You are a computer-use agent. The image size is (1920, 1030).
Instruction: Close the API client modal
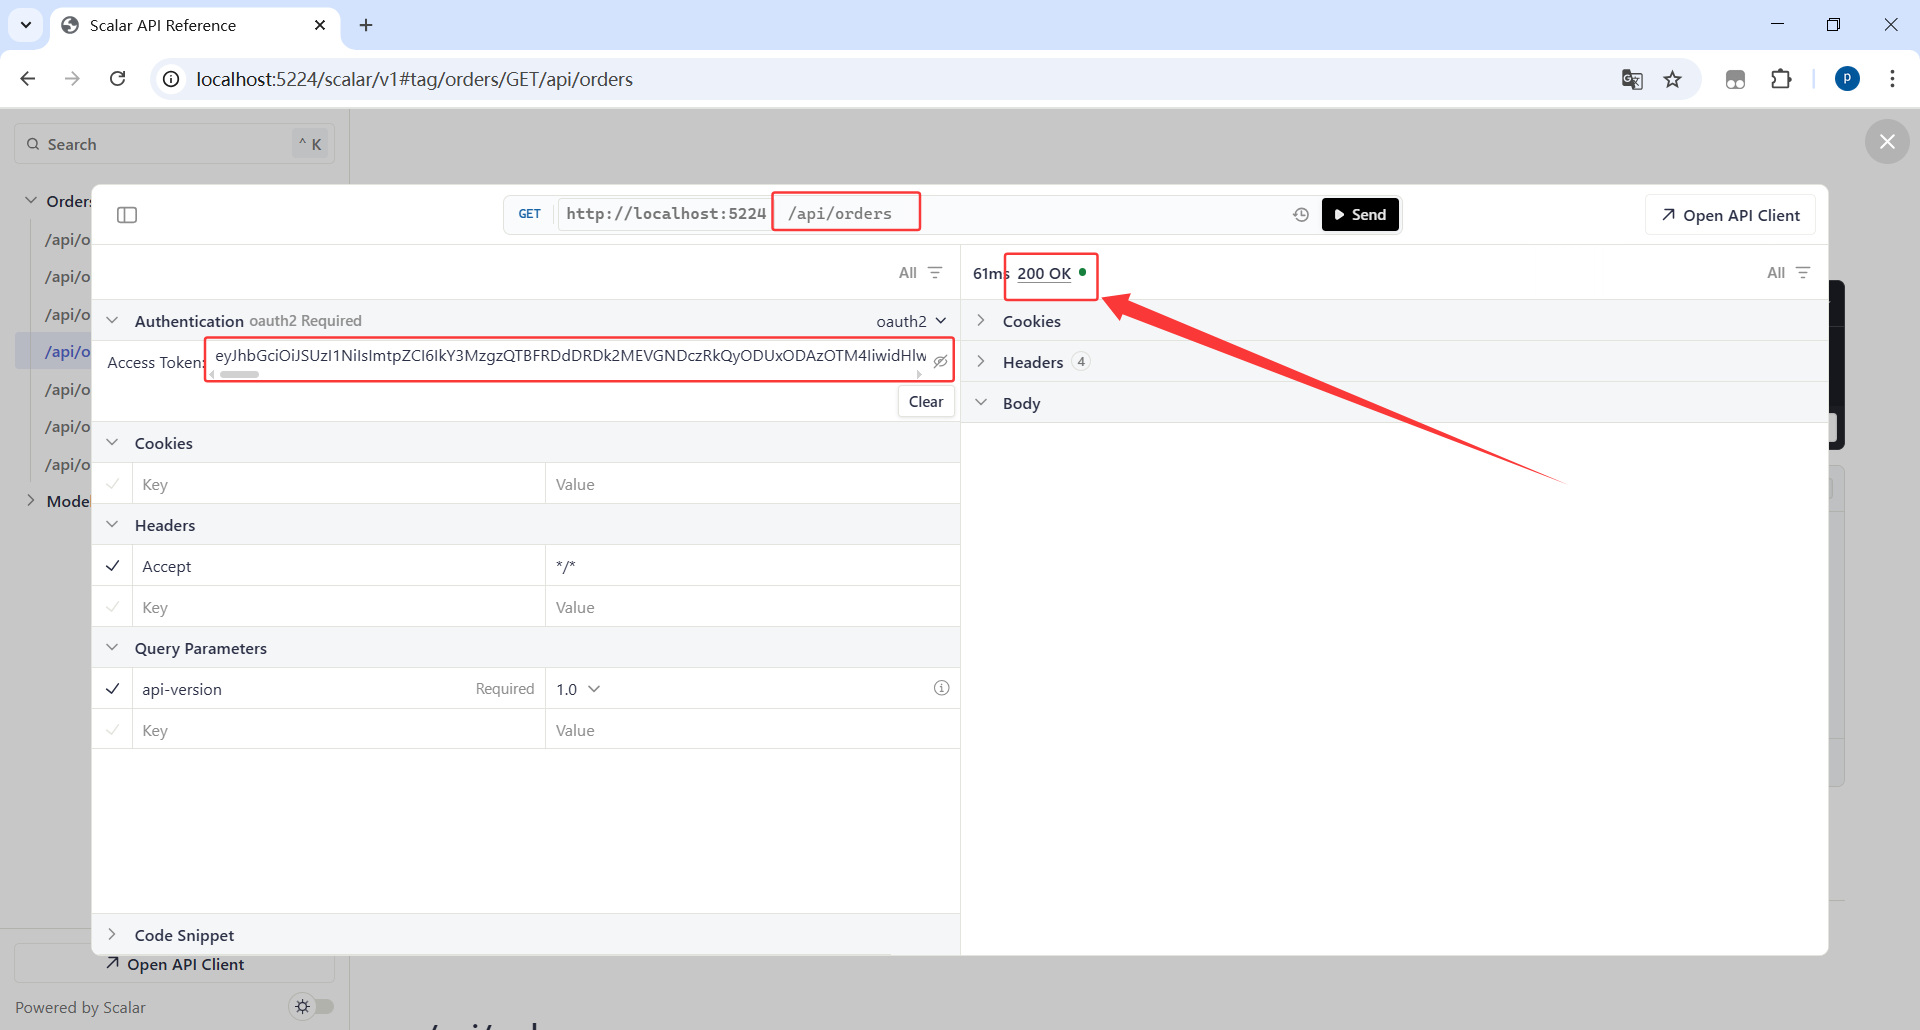tap(1887, 142)
